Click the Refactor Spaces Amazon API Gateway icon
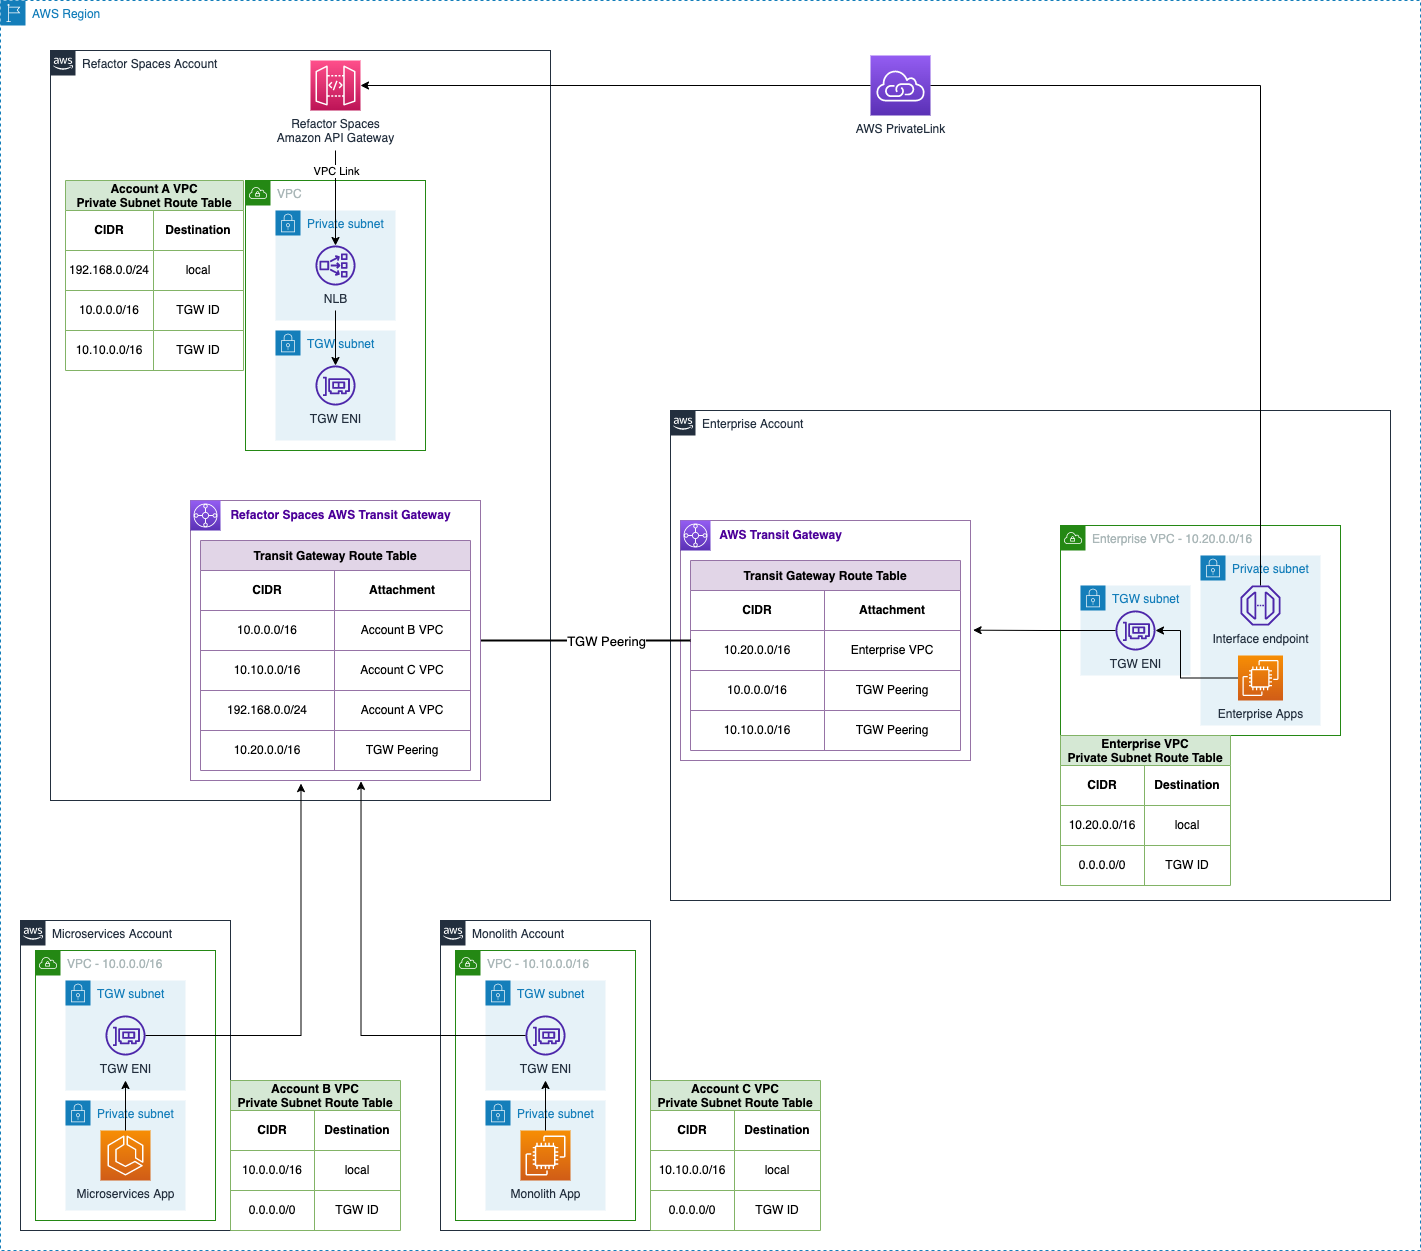Viewport: 1421px width, 1251px height. pyautogui.click(x=335, y=85)
